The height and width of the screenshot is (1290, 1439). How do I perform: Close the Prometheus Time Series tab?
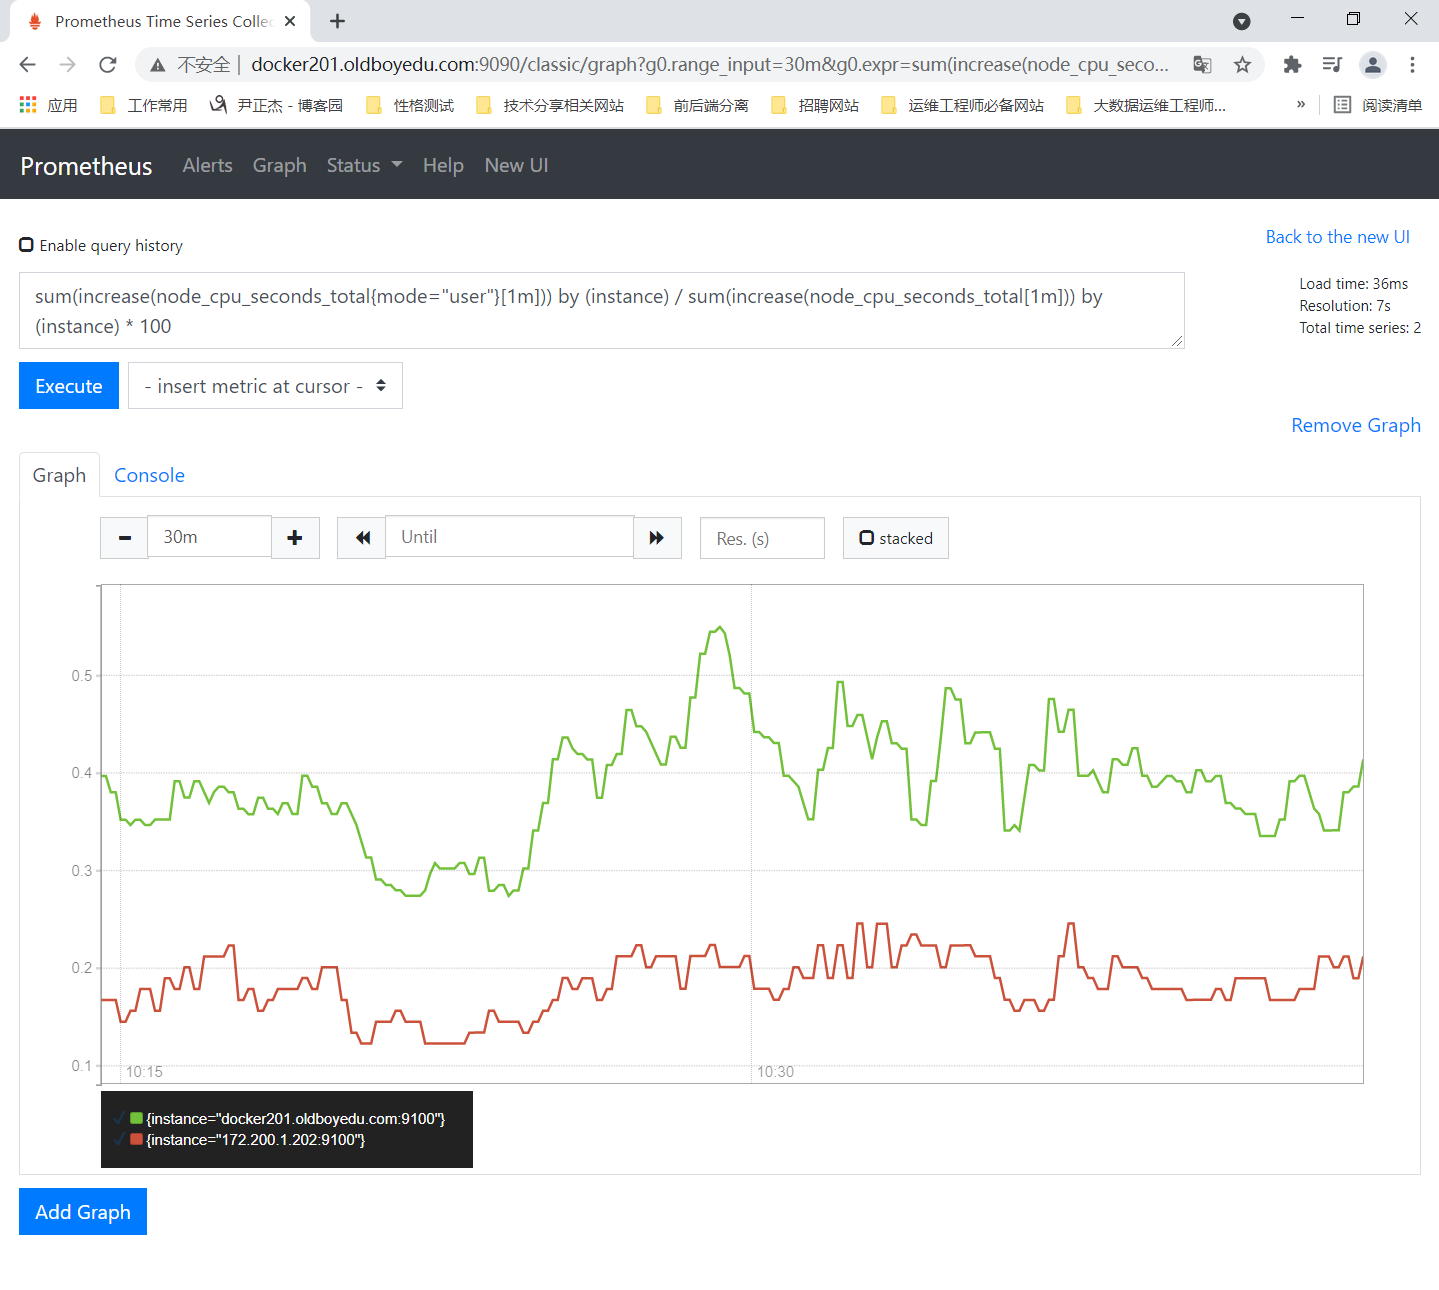[x=290, y=21]
